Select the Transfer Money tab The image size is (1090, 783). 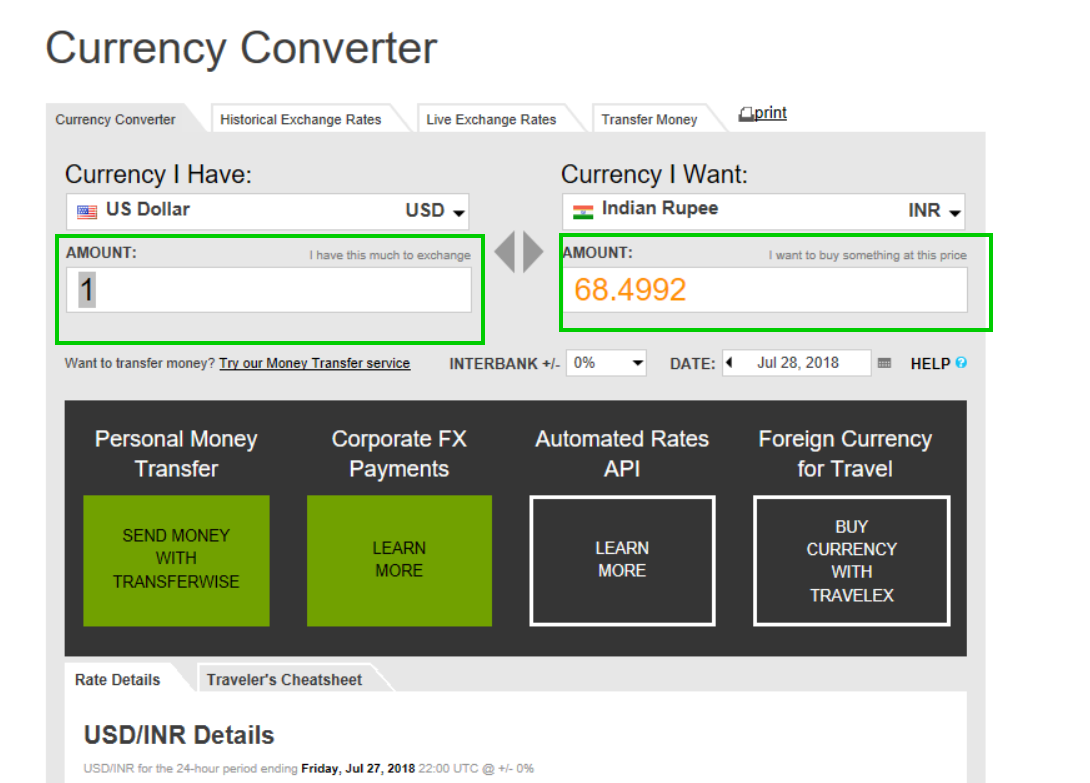(649, 119)
